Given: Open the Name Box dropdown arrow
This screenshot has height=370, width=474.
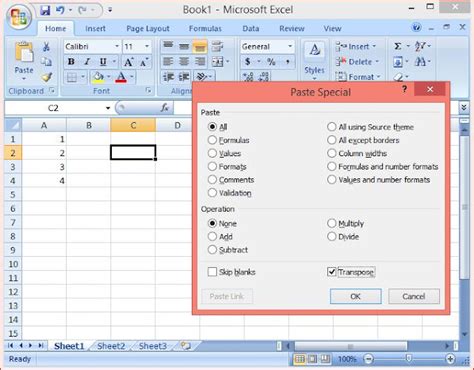Looking at the screenshot, I should click(x=108, y=108).
